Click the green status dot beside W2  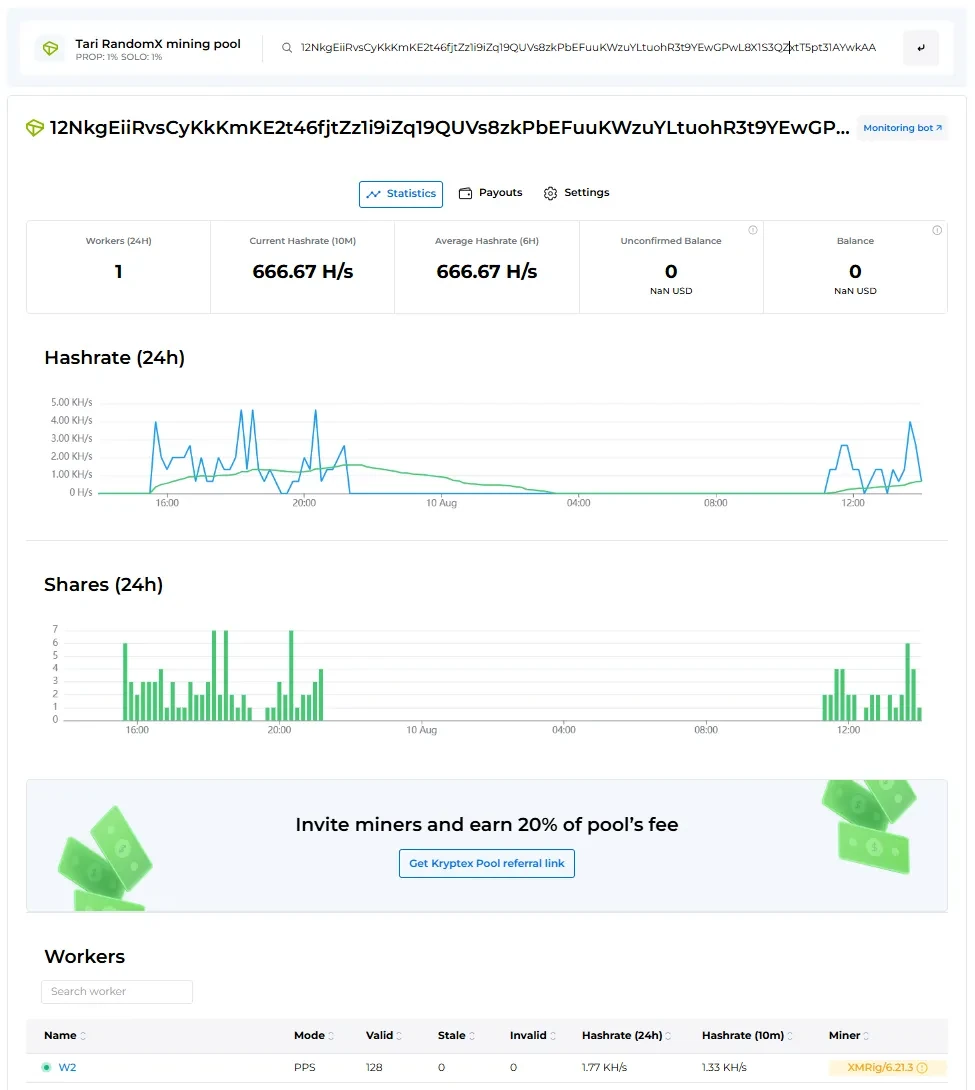[x=46, y=1068]
